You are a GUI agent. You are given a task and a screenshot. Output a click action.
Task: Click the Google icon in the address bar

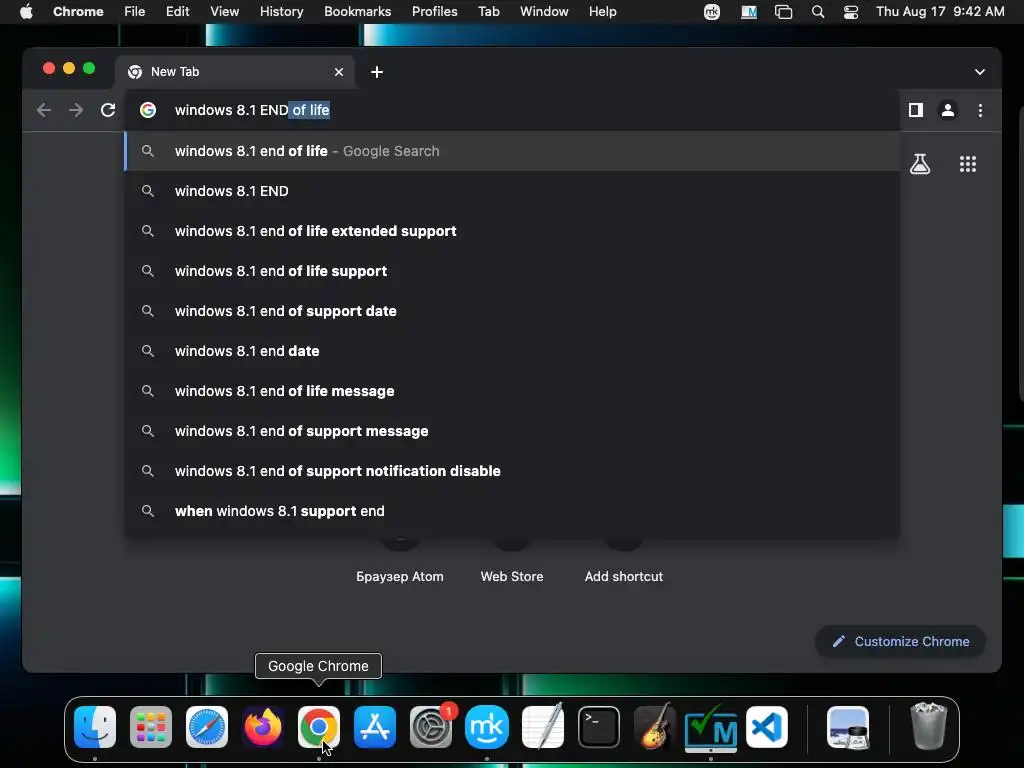pos(148,110)
